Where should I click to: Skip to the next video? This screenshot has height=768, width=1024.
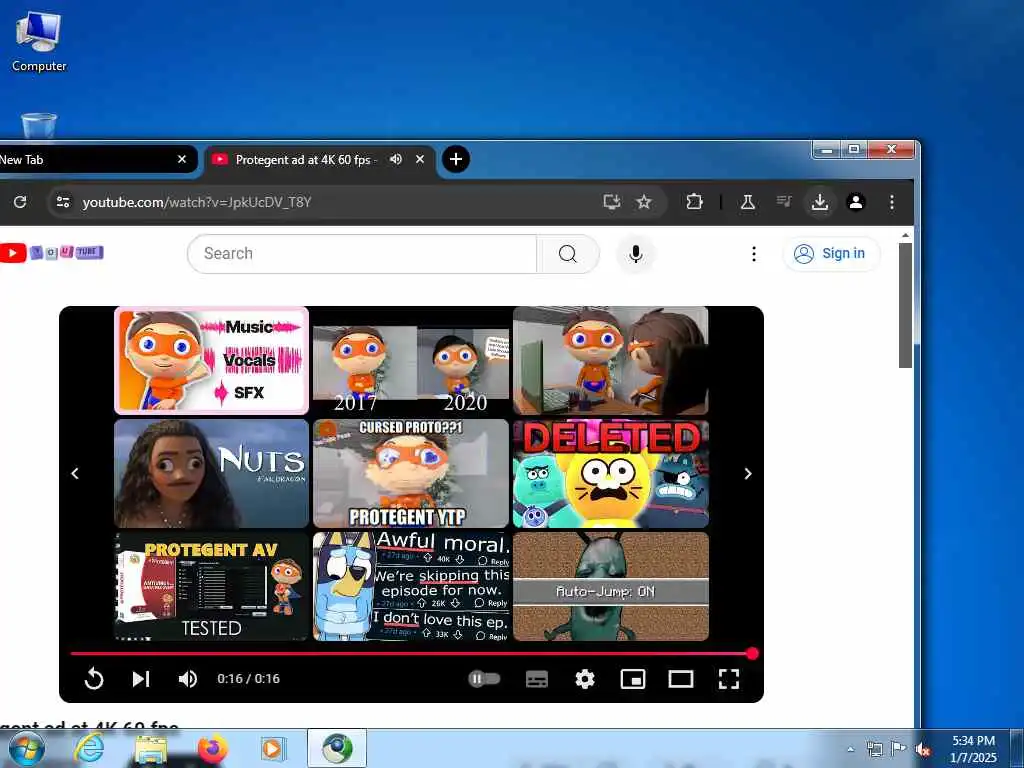click(140, 679)
